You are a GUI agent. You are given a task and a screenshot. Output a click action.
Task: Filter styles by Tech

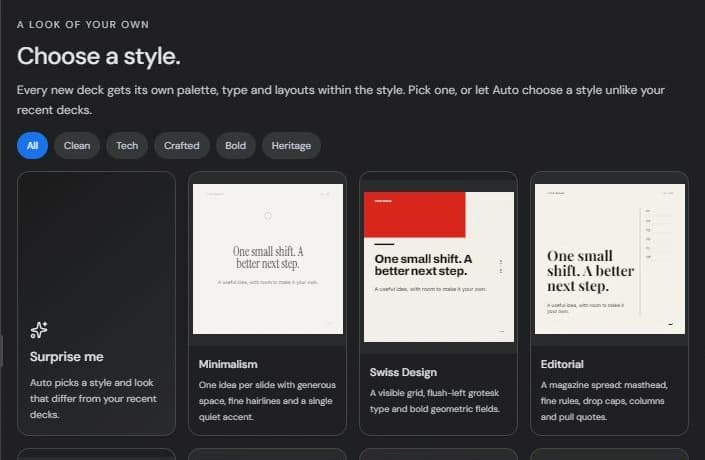coord(127,146)
